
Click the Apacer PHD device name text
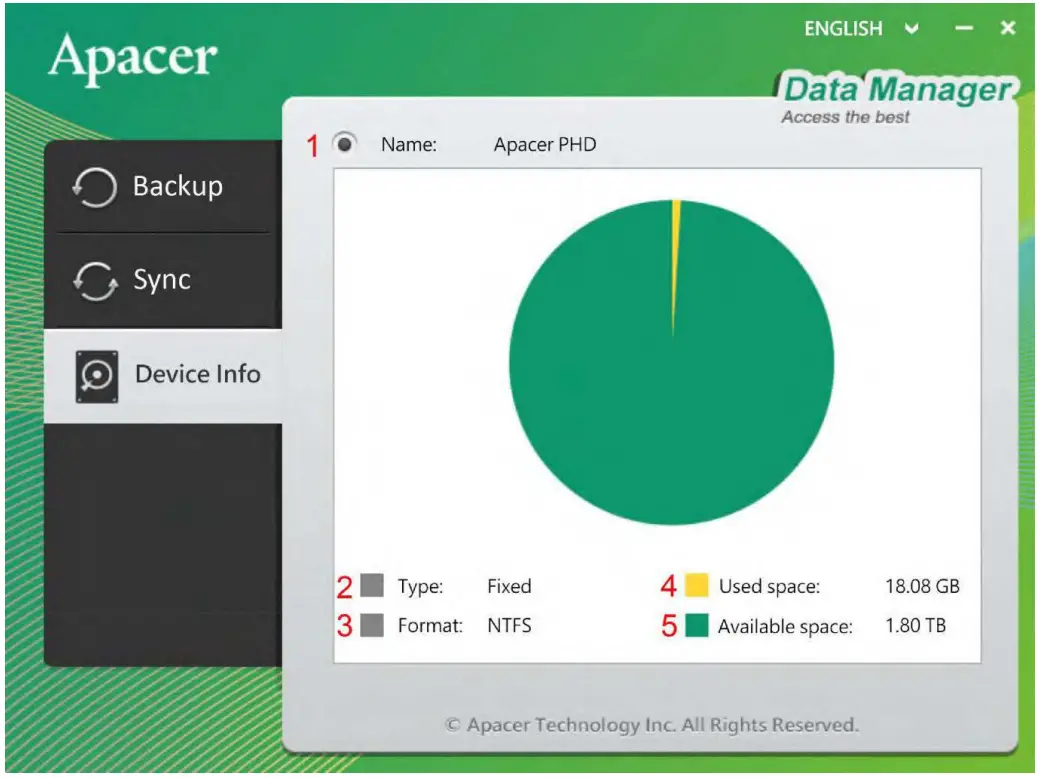pyautogui.click(x=544, y=144)
